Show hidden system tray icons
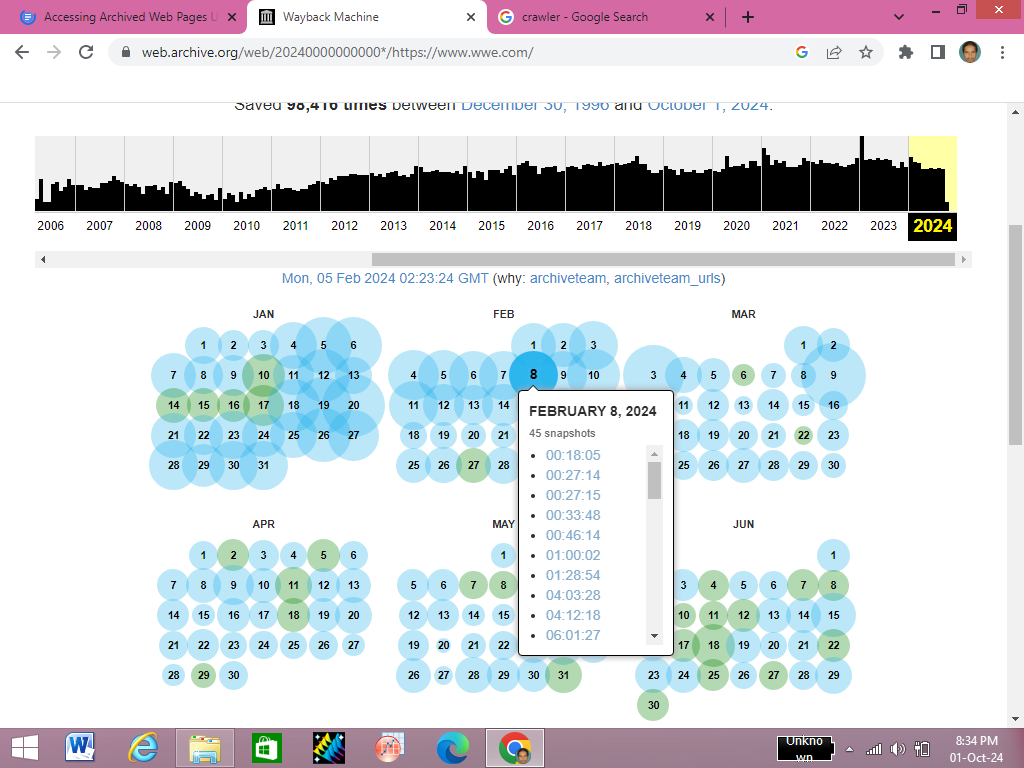 (x=850, y=749)
